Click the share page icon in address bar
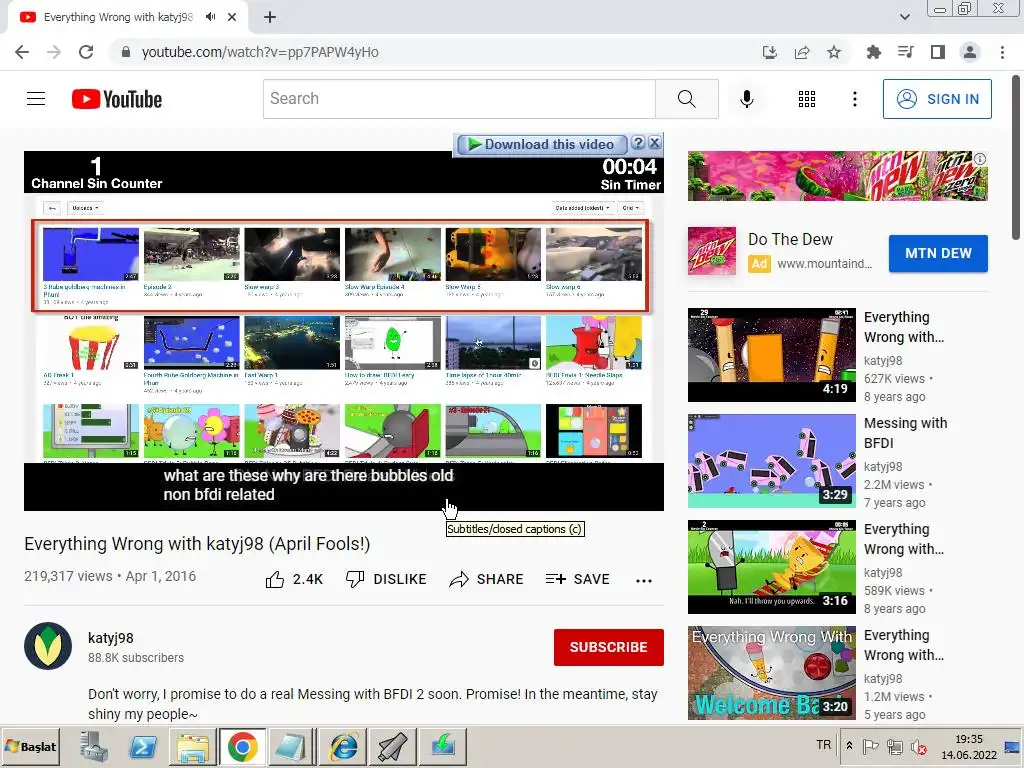Image resolution: width=1024 pixels, height=768 pixels. (x=801, y=52)
